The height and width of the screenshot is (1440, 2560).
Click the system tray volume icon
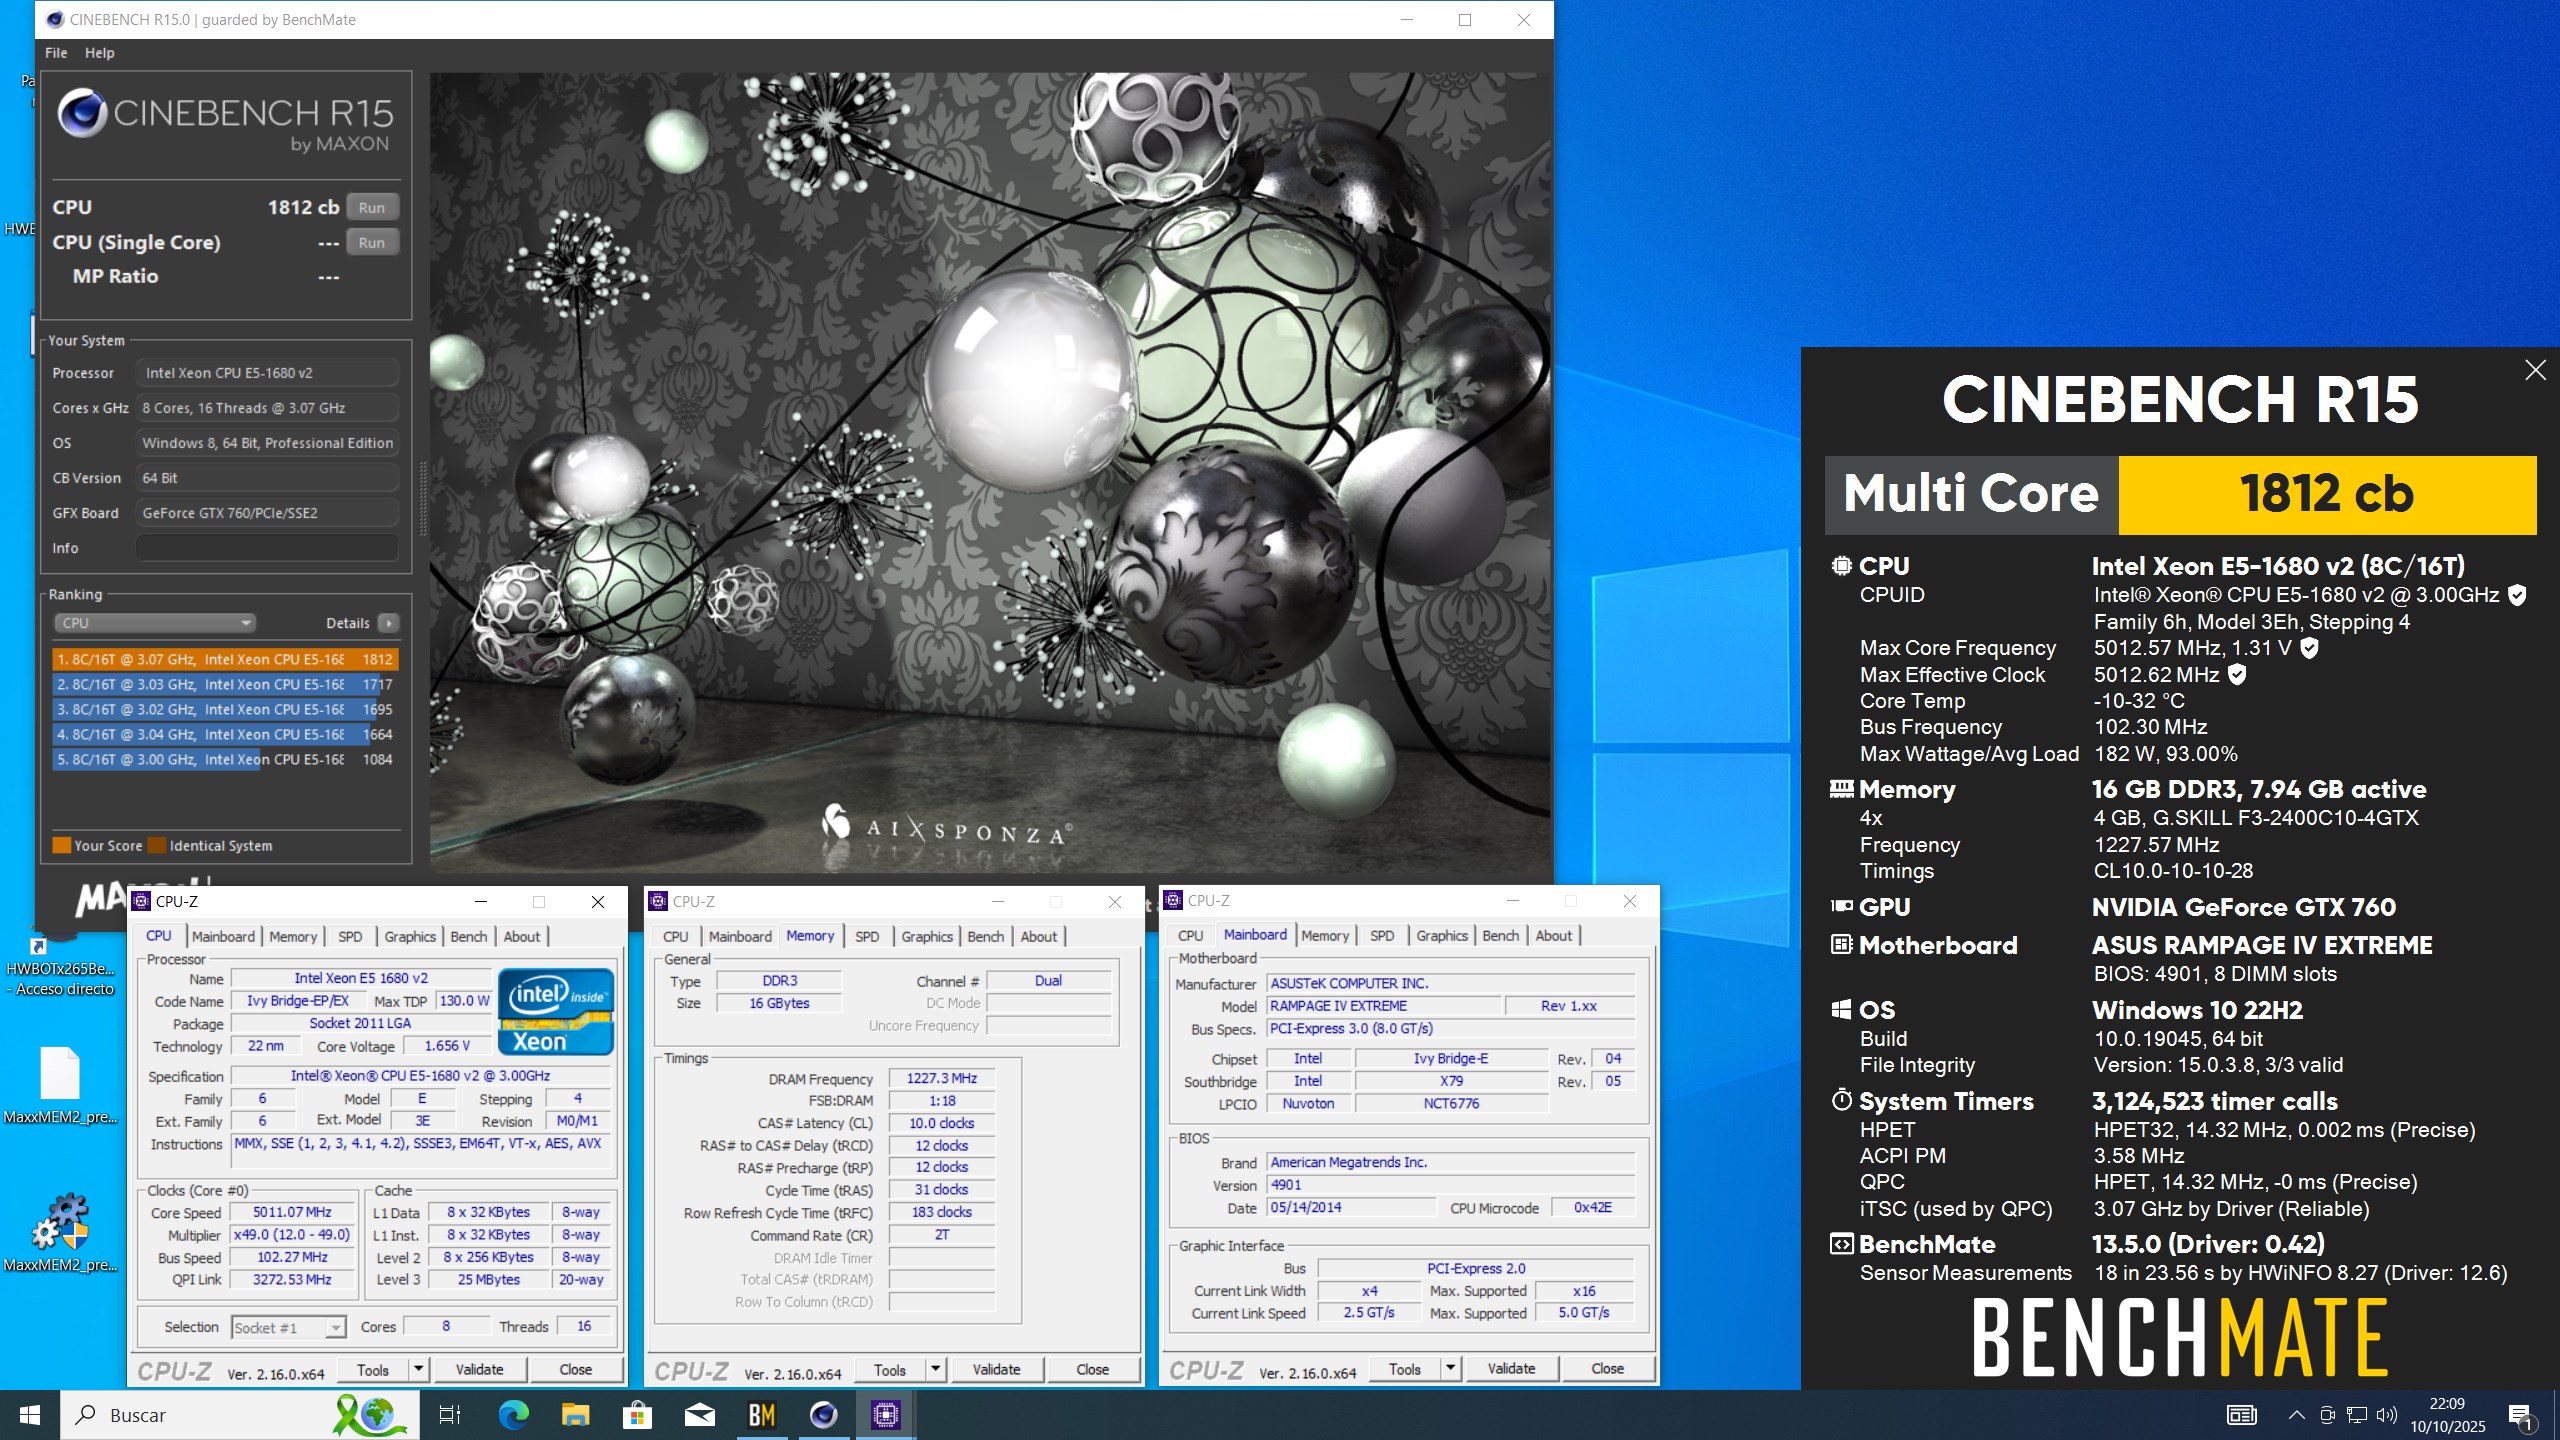point(2387,1415)
